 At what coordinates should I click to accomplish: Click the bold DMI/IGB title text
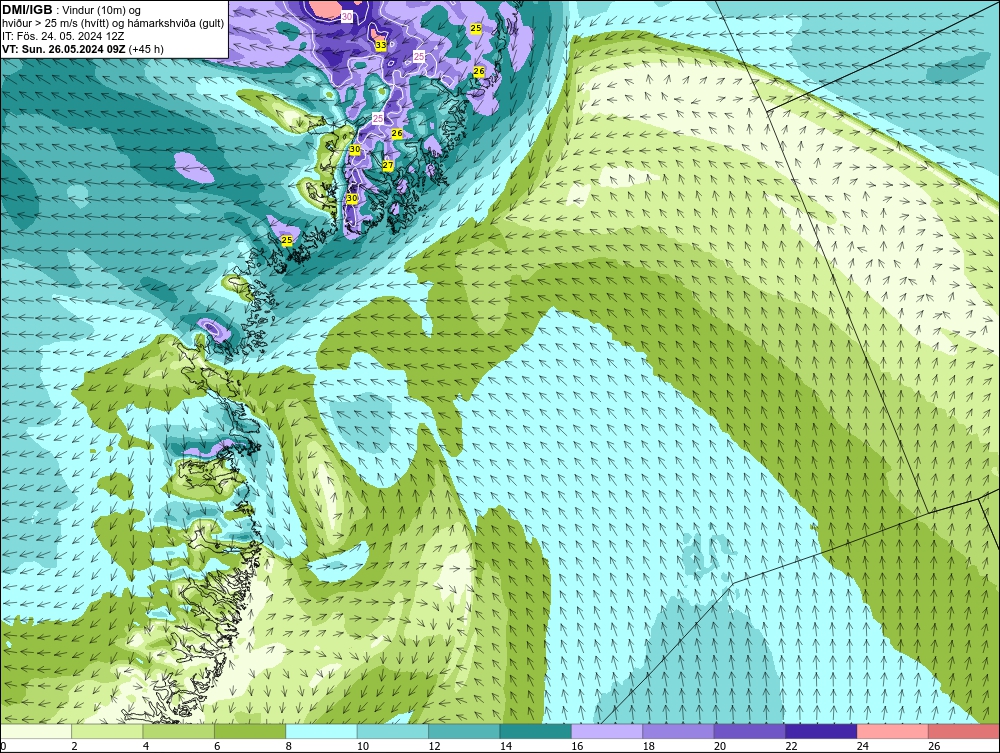coord(27,10)
